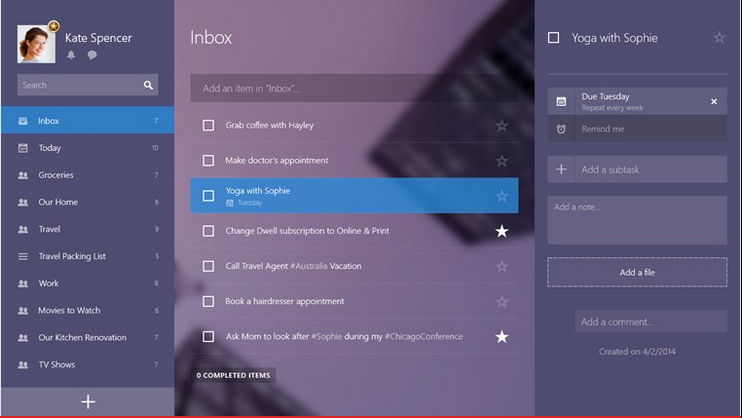Click Kate Spencer's profile picture
Viewport: 743px width, 418px height.
36,44
